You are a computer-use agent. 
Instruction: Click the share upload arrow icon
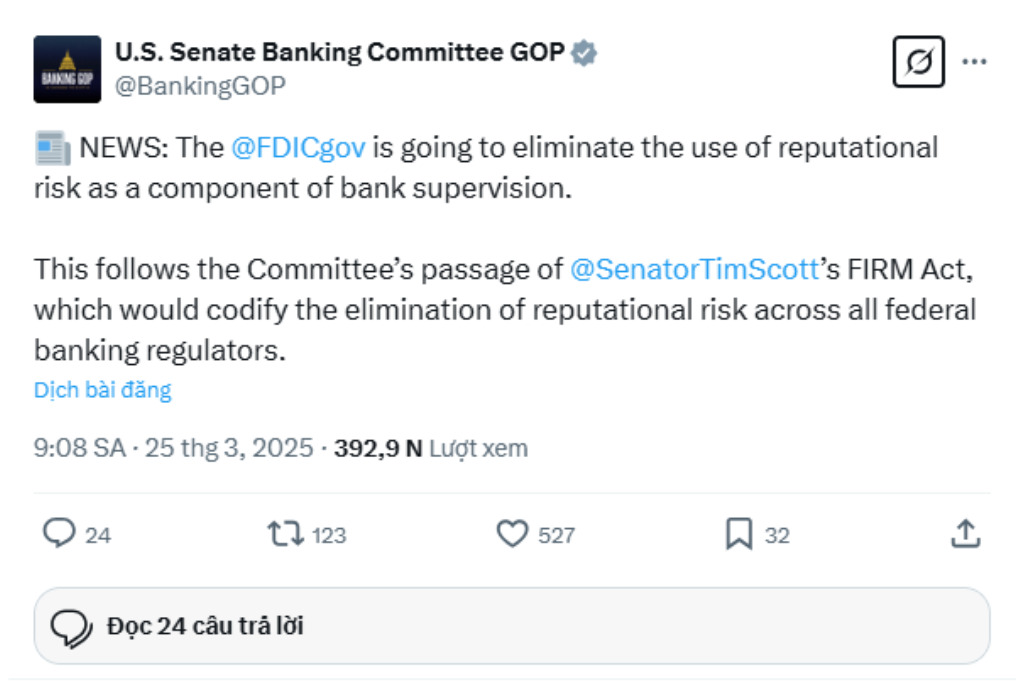965,533
